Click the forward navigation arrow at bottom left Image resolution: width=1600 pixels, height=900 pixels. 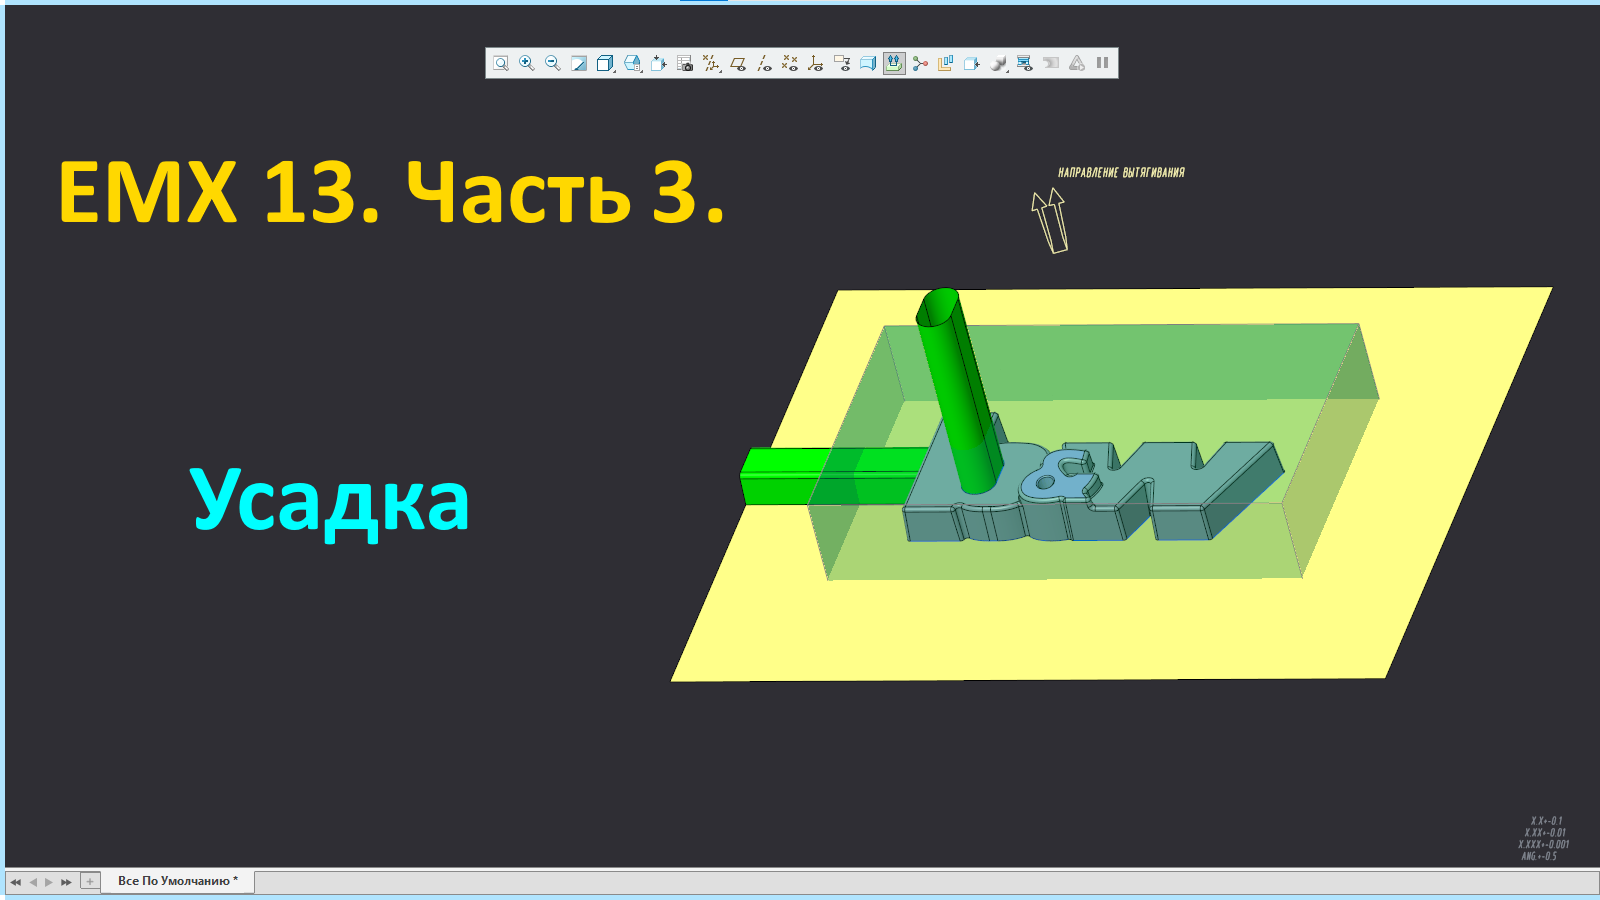47,882
